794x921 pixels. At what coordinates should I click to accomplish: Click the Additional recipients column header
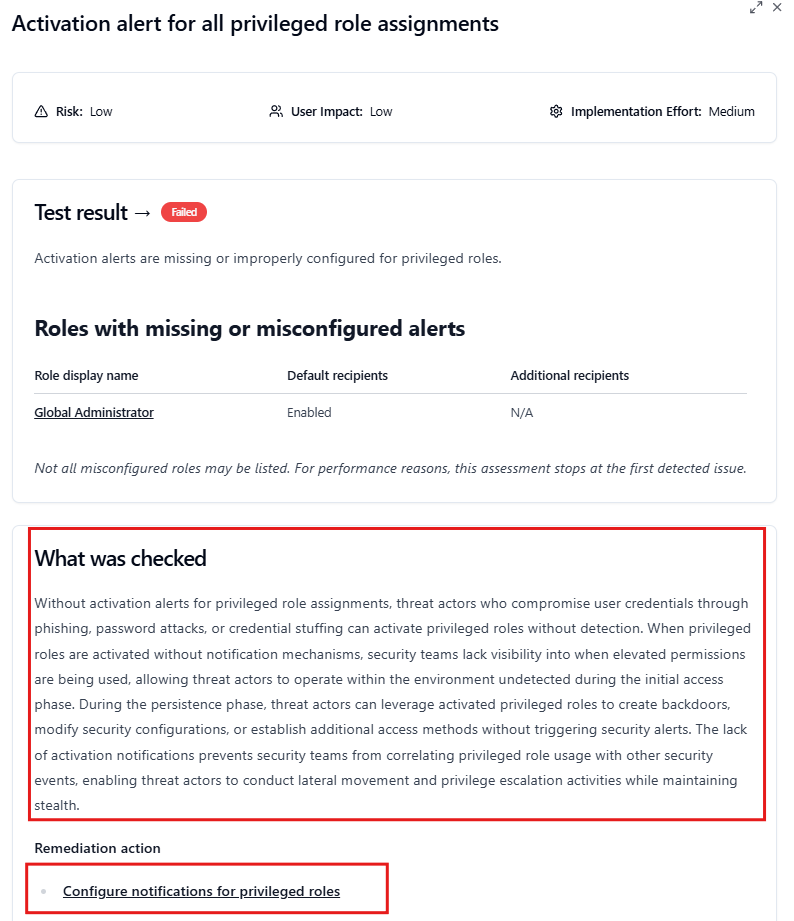coord(569,375)
